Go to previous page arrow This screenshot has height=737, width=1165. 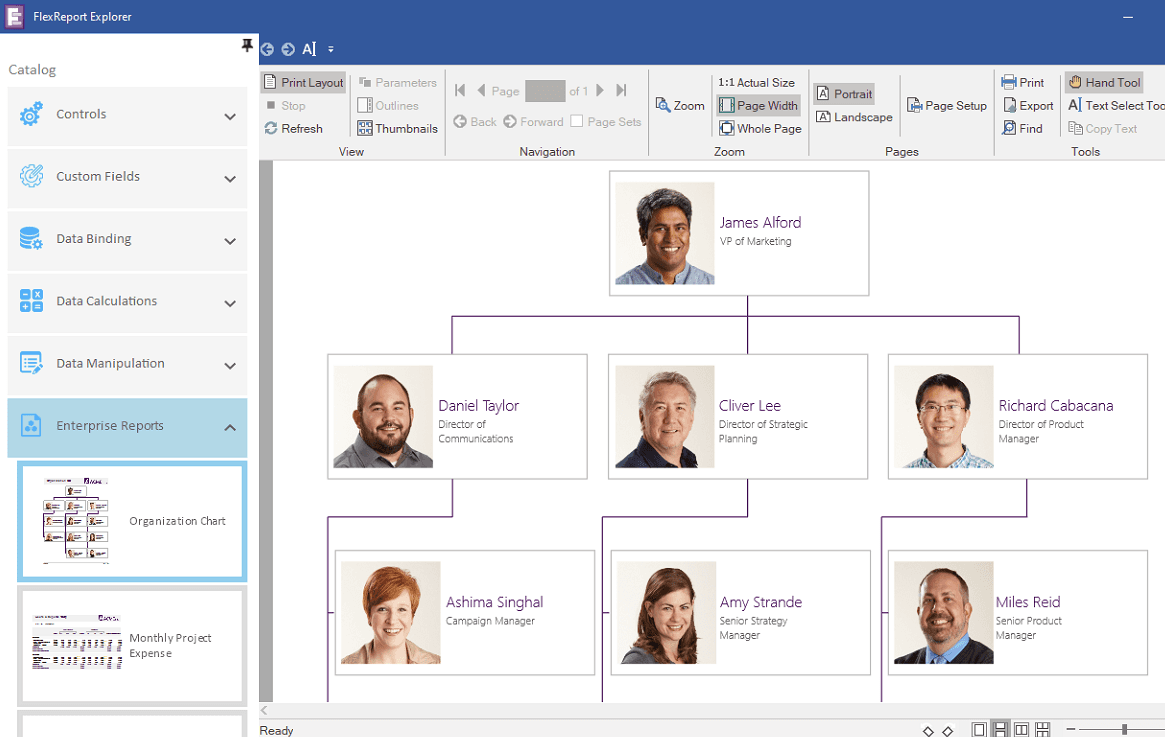click(481, 90)
